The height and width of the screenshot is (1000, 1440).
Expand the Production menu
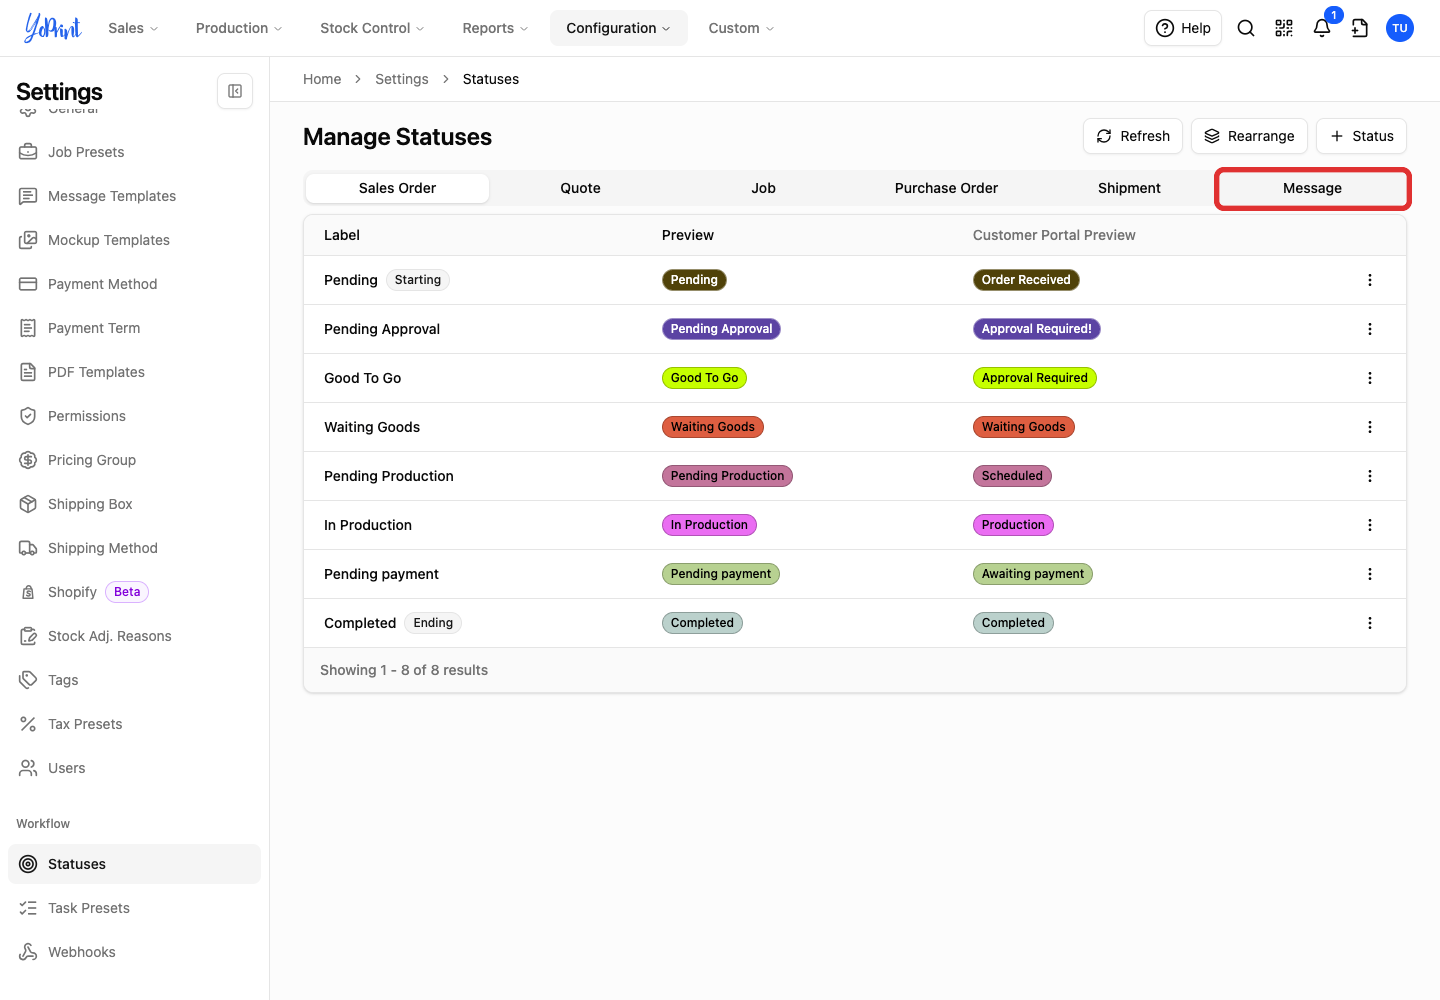click(239, 28)
